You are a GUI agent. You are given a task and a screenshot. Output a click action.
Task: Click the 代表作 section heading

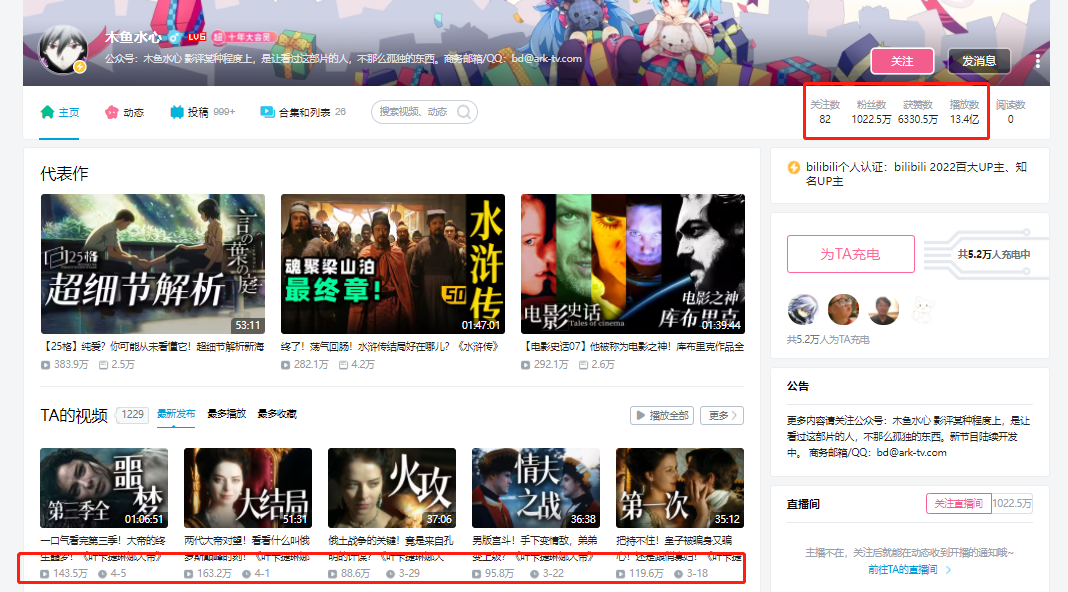(x=64, y=174)
